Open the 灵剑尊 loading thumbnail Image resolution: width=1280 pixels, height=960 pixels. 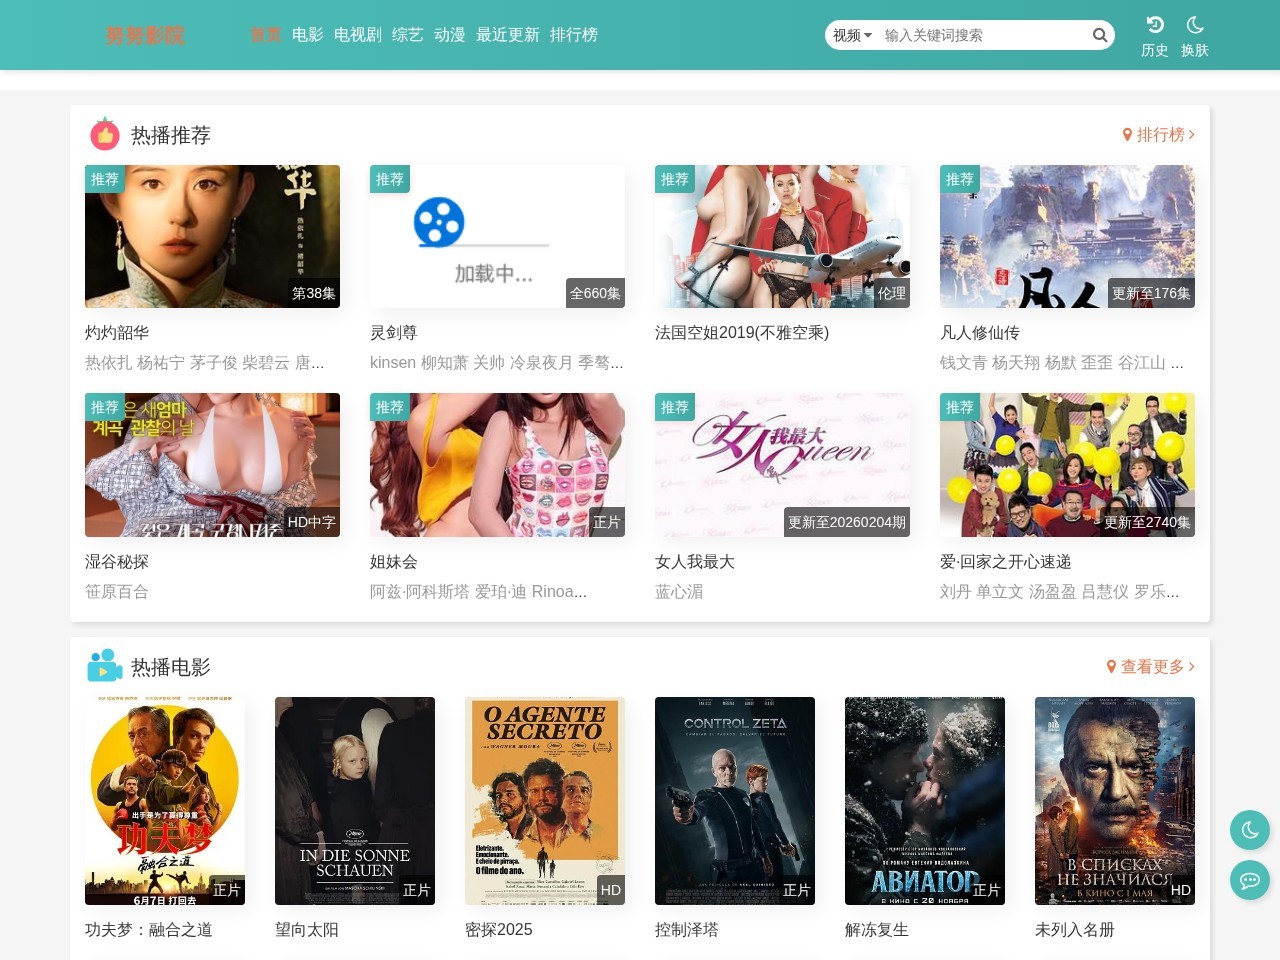[497, 236]
